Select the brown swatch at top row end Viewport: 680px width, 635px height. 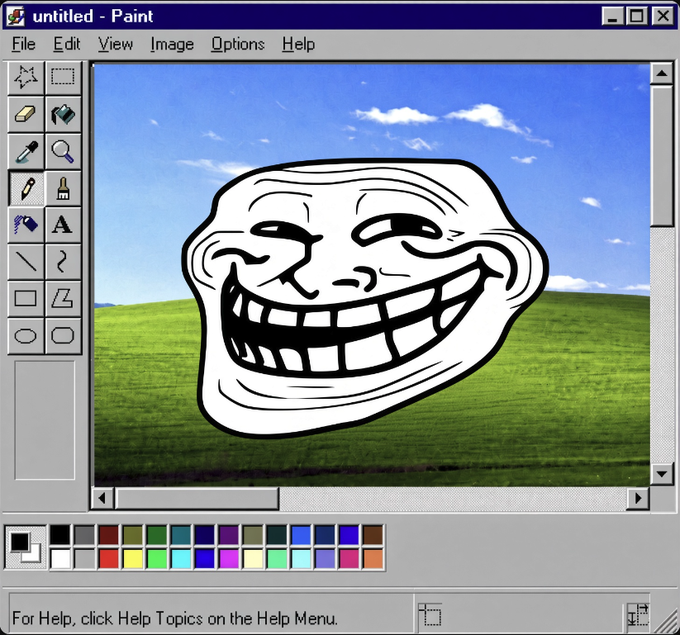pos(373,535)
